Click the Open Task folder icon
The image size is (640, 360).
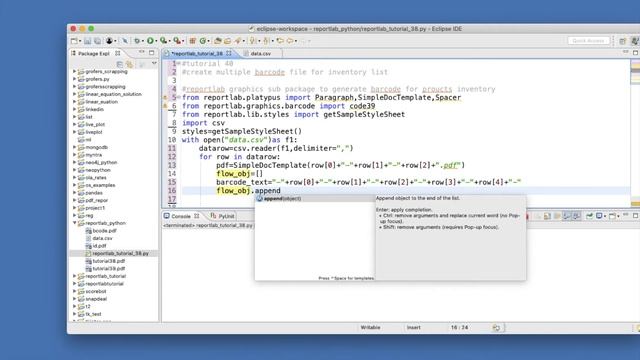(227, 41)
